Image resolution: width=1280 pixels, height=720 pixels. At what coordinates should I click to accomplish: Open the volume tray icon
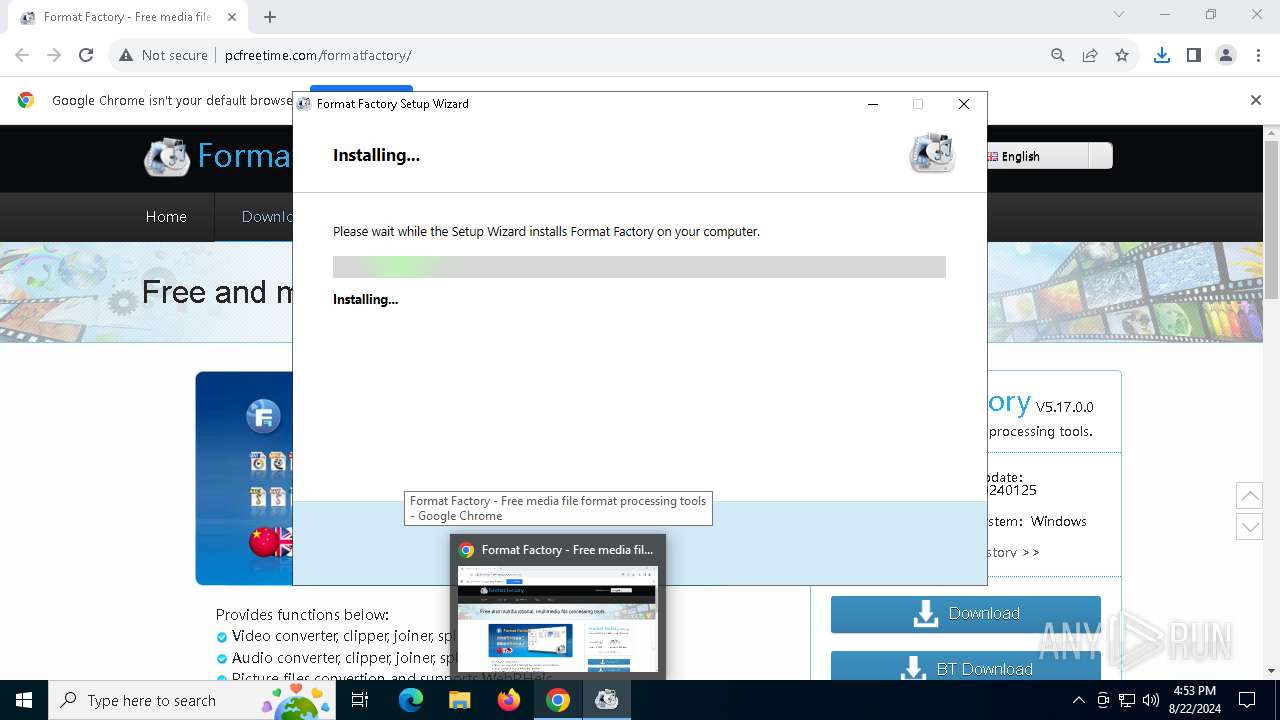[1151, 700]
